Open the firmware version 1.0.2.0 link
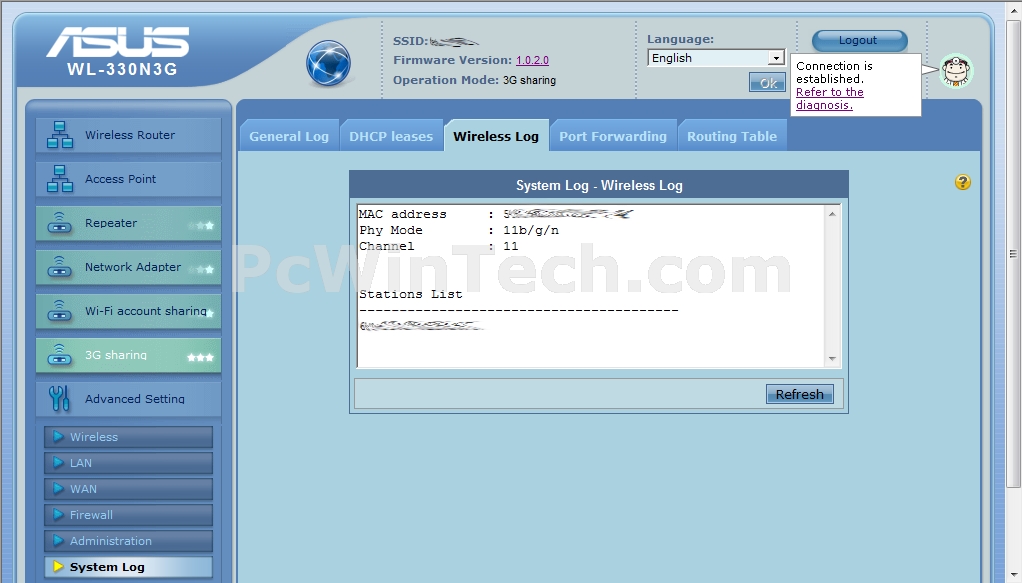The image size is (1022, 583). coord(533,60)
